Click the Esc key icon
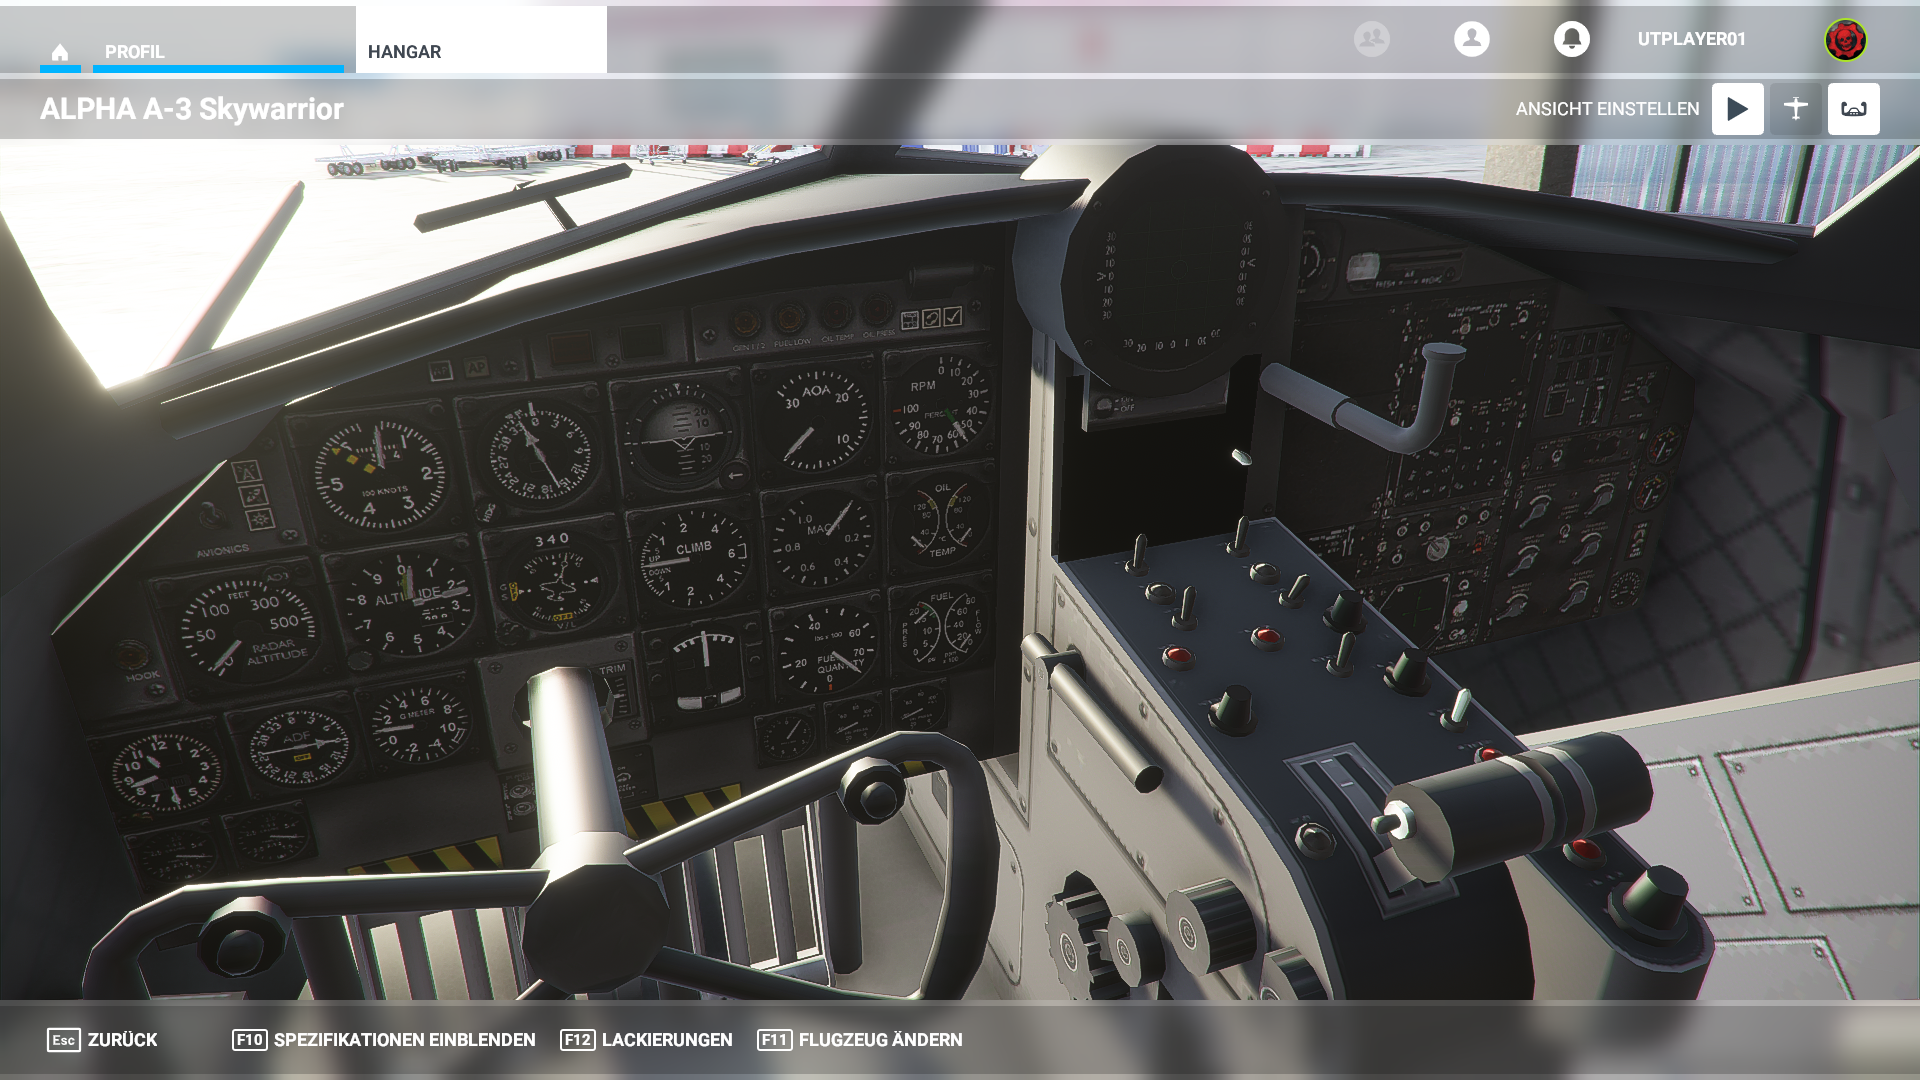 [x=63, y=1040]
